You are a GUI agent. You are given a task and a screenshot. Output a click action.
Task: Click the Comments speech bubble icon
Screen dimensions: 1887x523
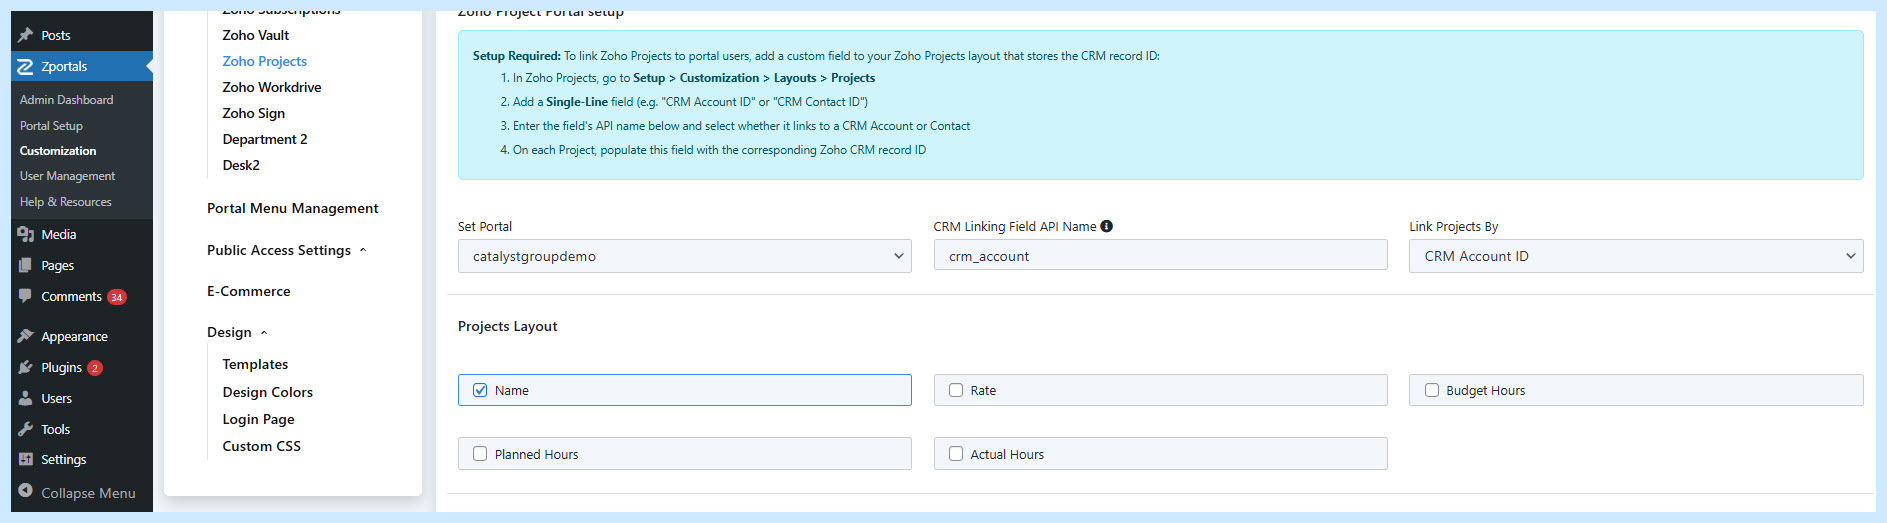[x=26, y=296]
